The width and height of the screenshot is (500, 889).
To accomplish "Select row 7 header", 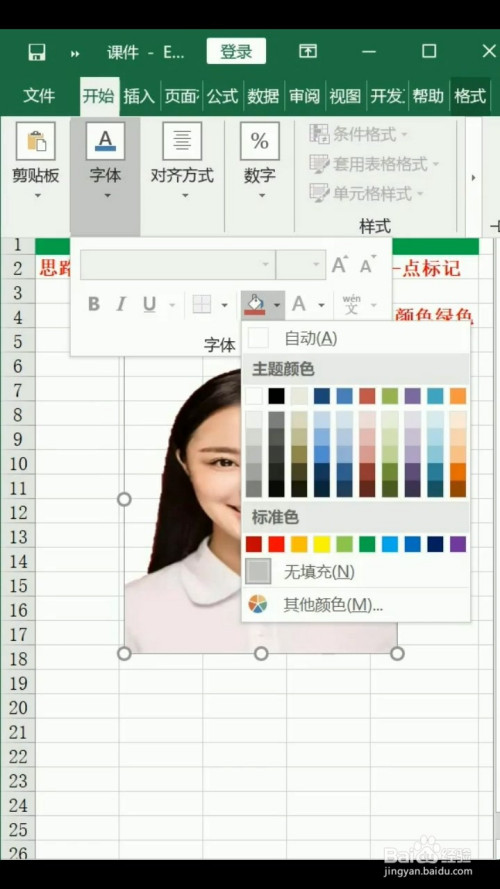I will click(18, 390).
